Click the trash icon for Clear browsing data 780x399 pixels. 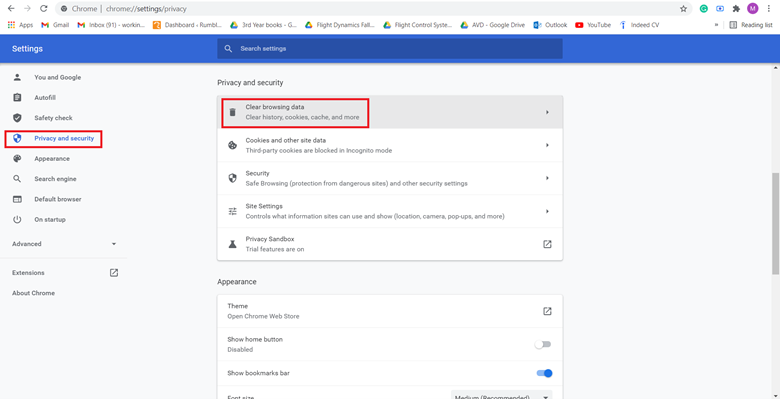click(x=232, y=112)
